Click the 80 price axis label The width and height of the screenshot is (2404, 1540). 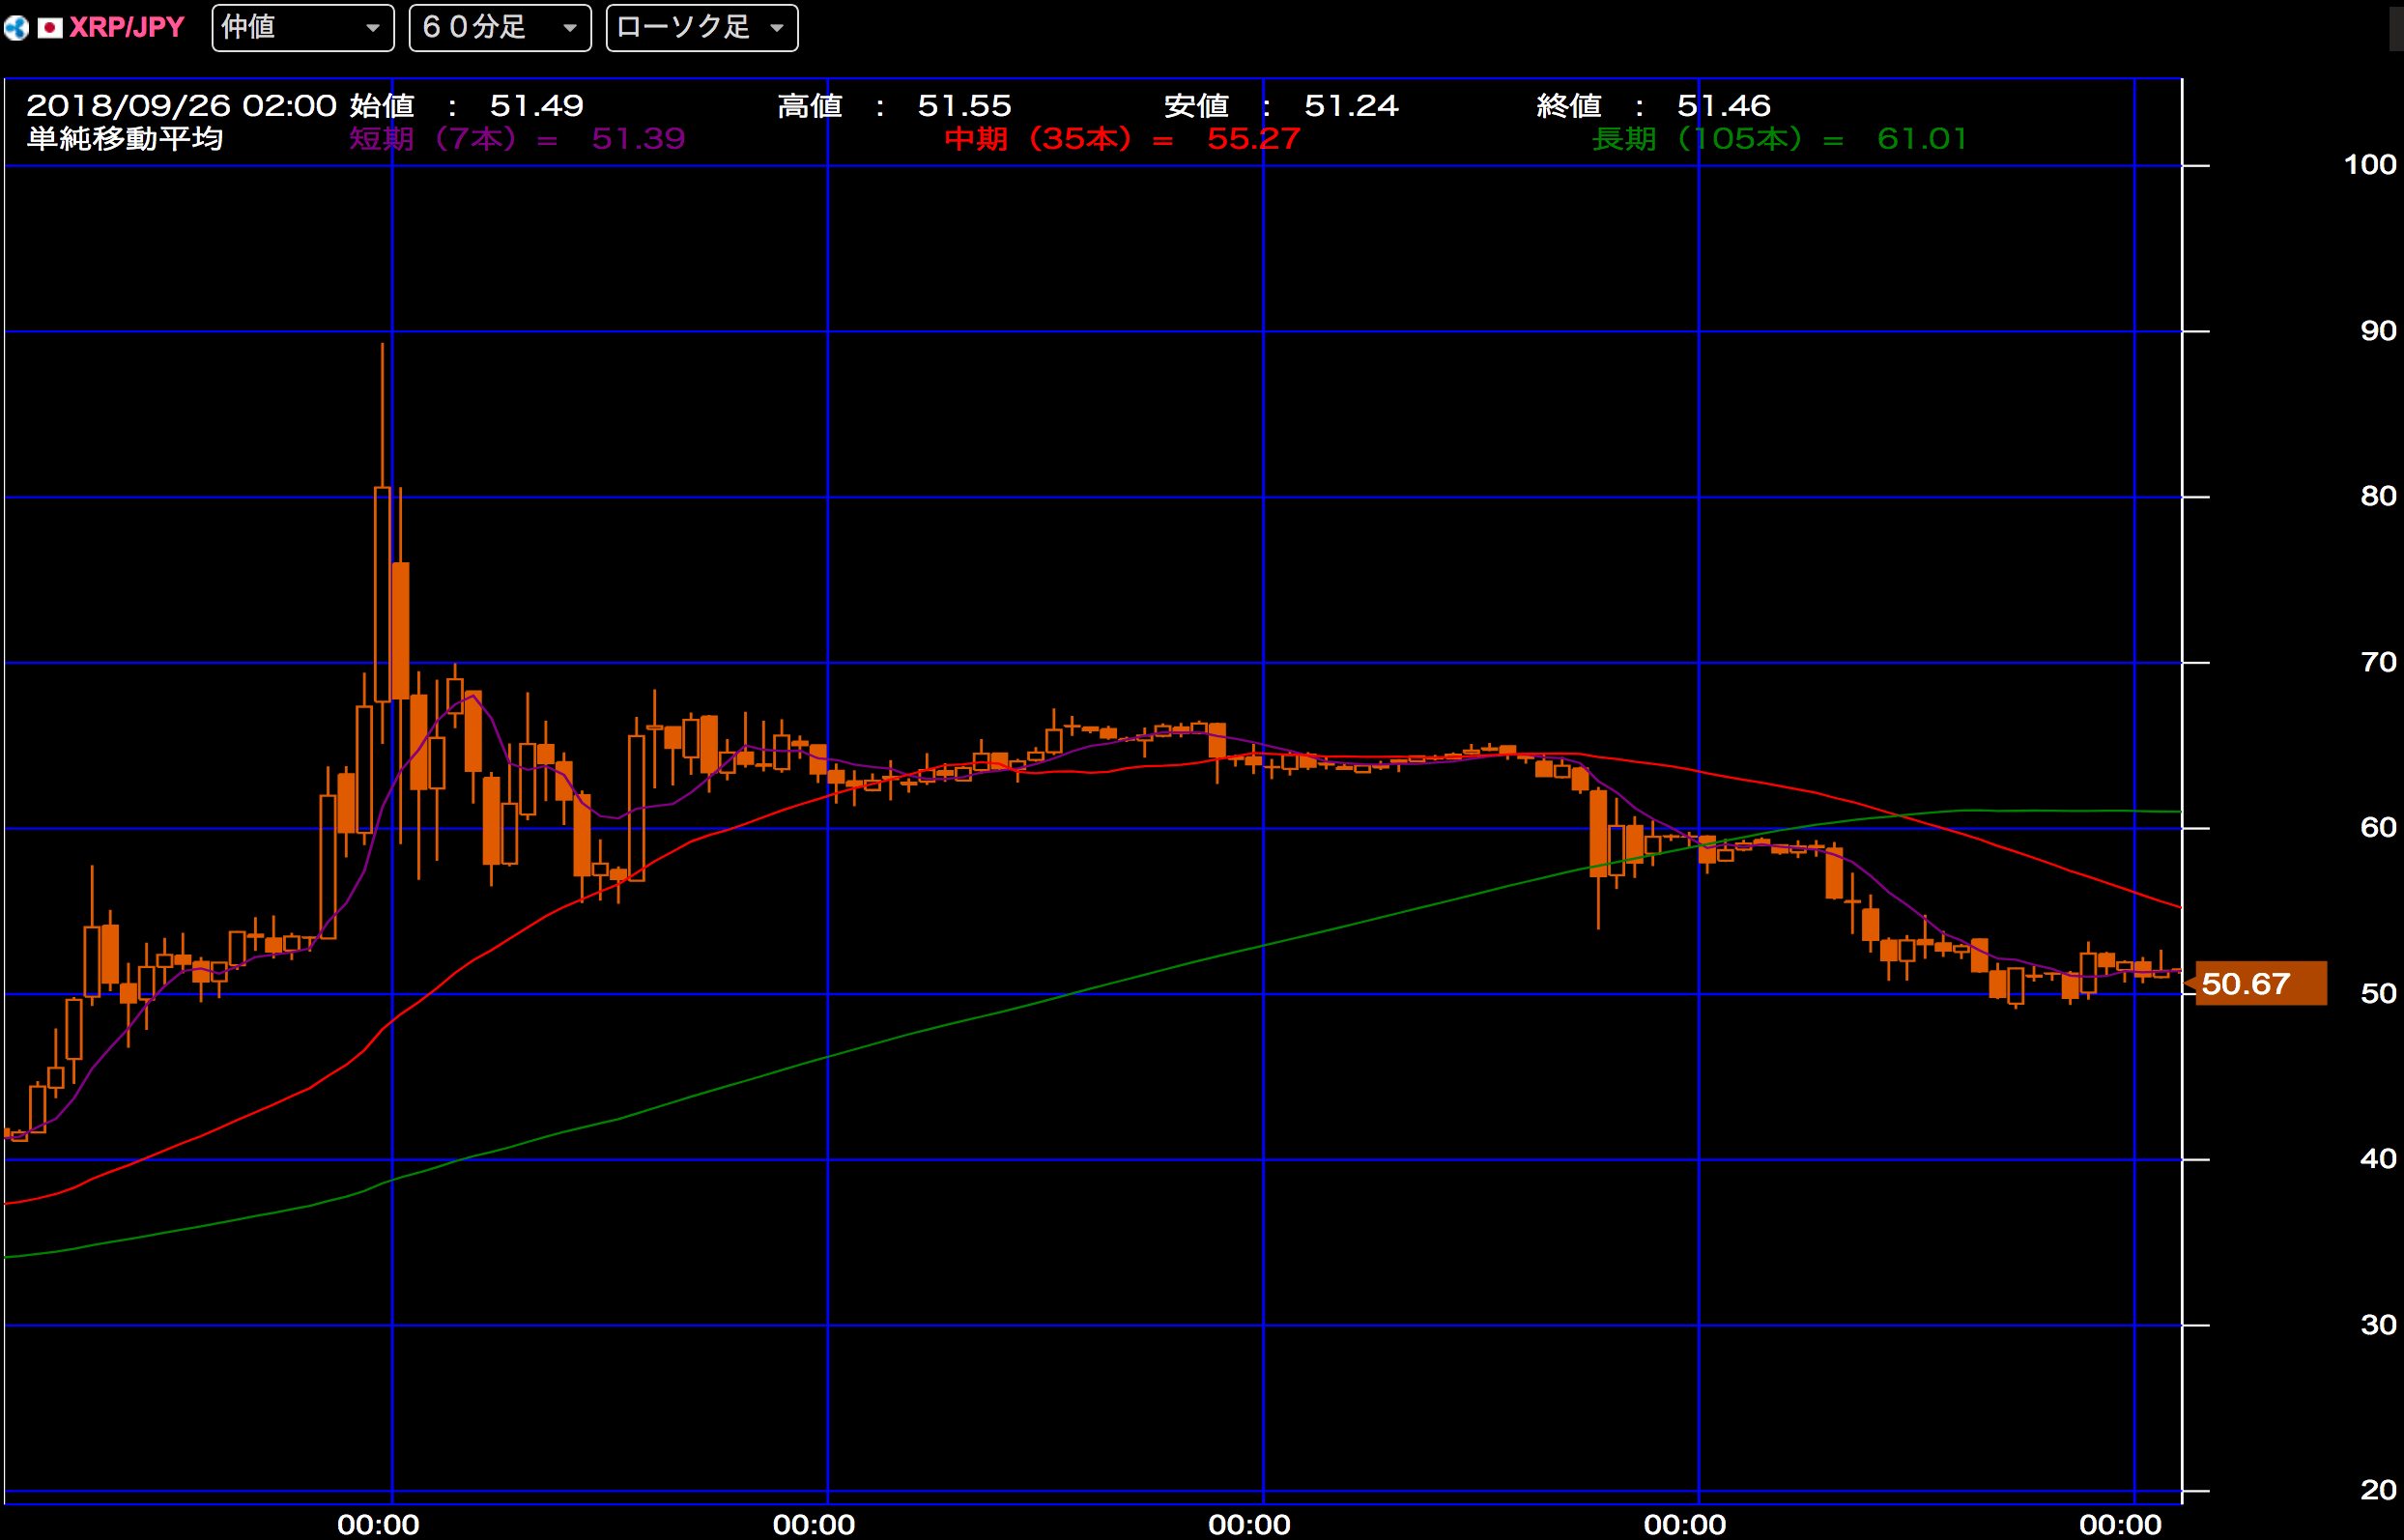point(2378,496)
